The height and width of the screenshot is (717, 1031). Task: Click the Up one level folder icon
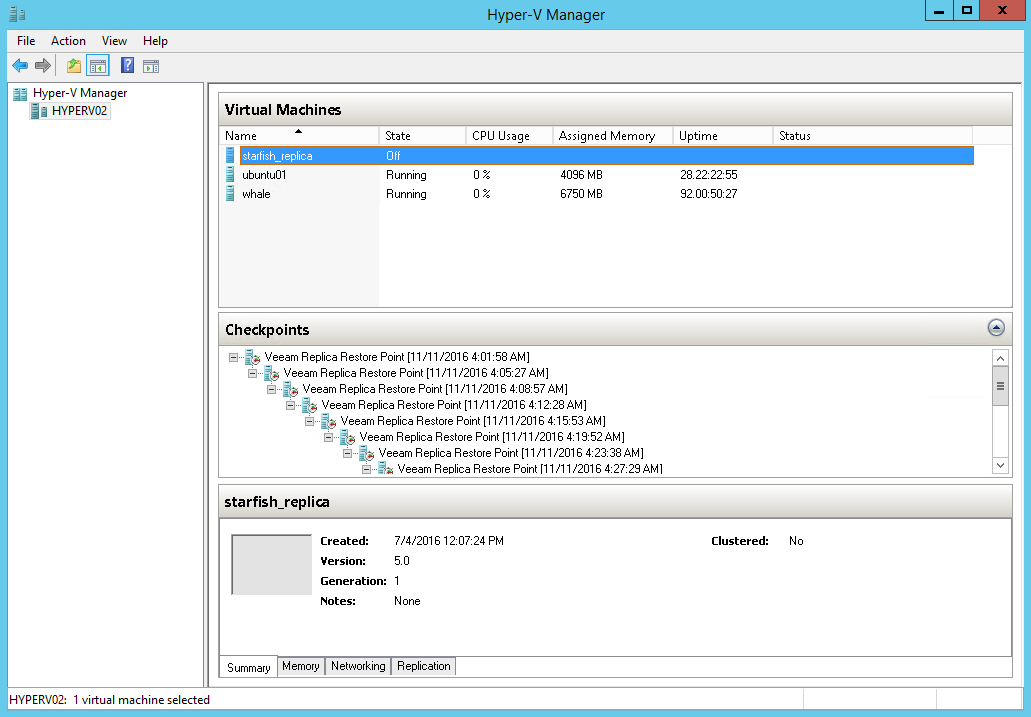74,66
